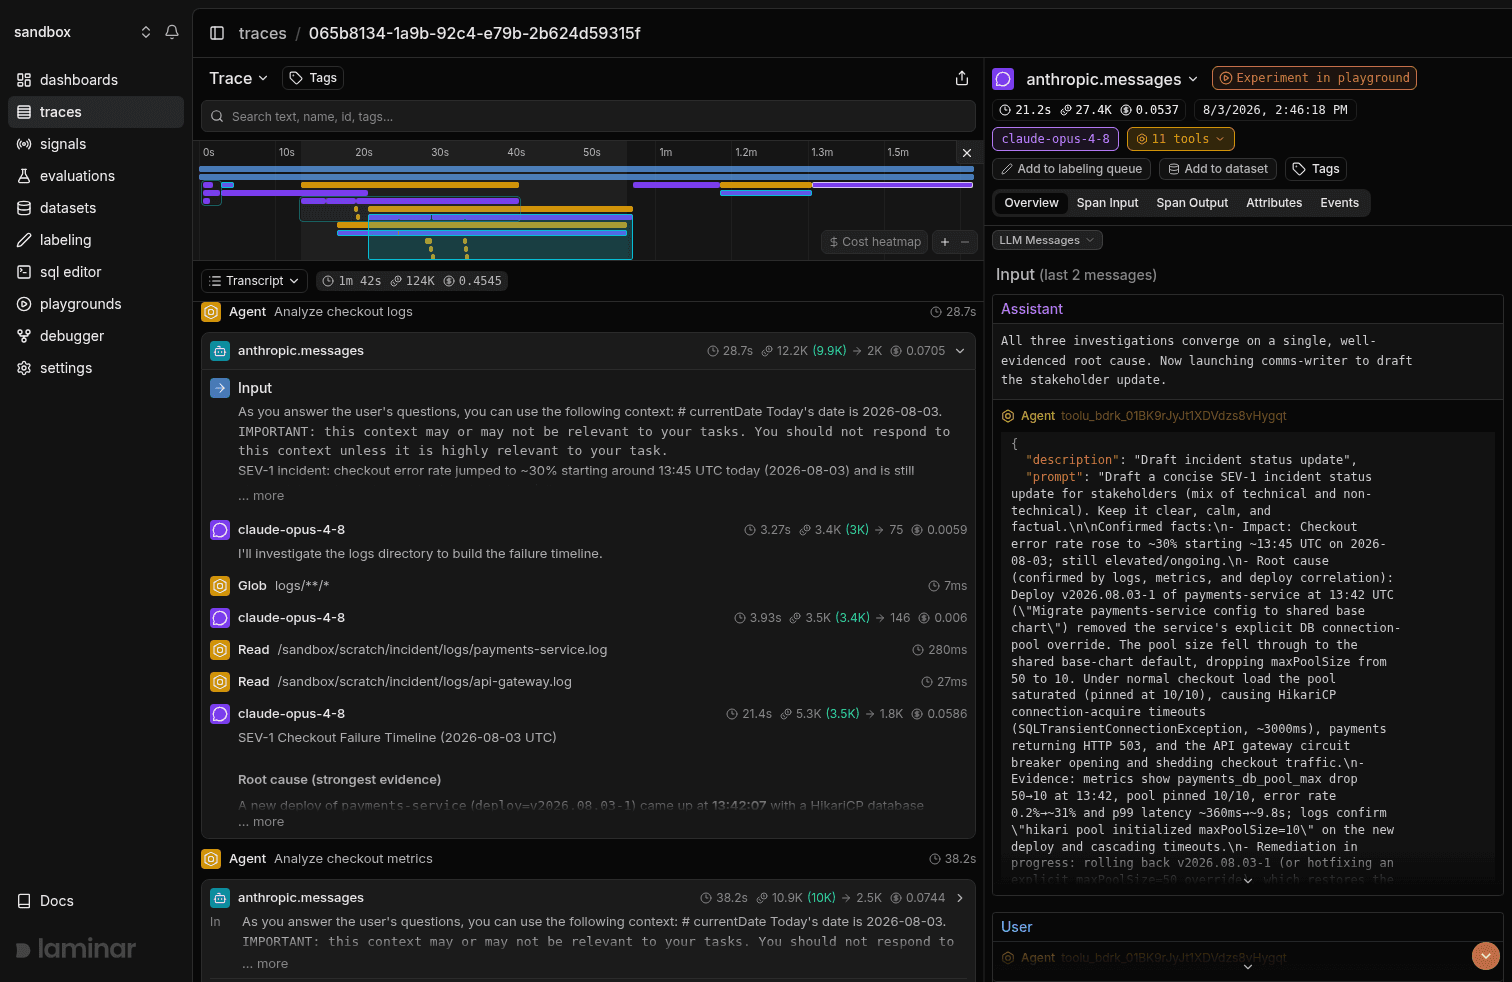Click the 1m timeline ruler mark
The image size is (1512, 982).
tap(665, 152)
